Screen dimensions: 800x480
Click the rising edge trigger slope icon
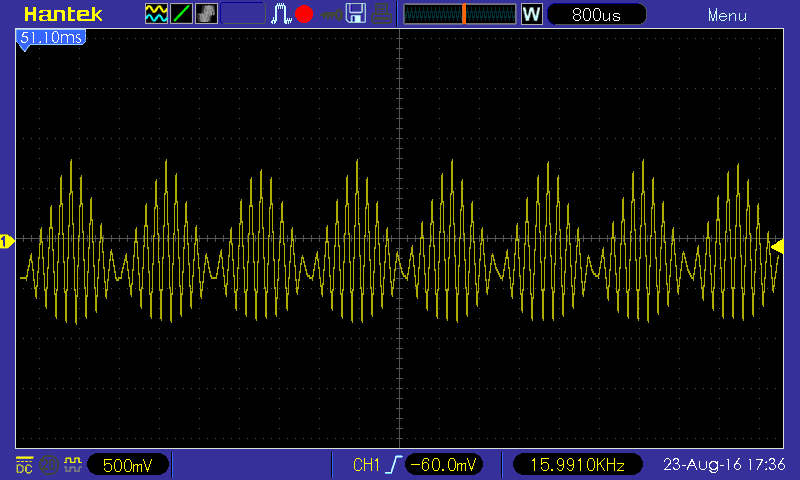click(394, 465)
